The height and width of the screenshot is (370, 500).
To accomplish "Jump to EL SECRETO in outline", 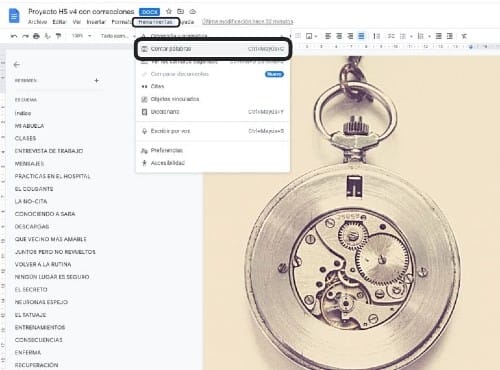I will [31, 289].
